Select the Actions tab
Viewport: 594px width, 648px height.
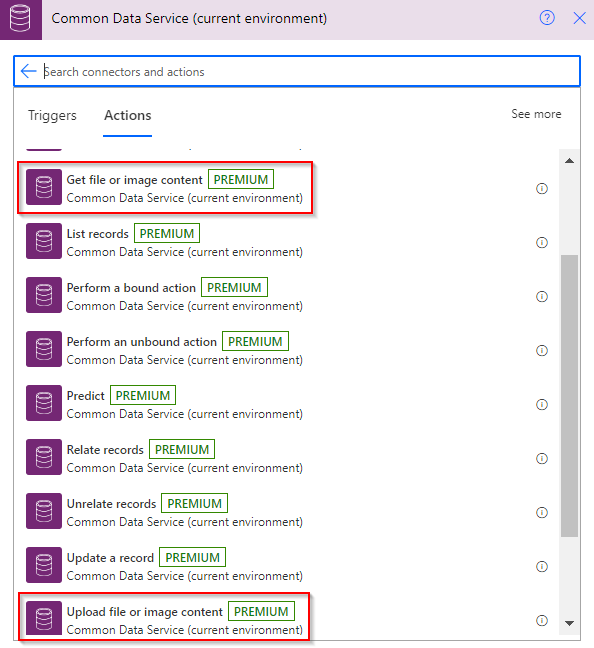(128, 115)
